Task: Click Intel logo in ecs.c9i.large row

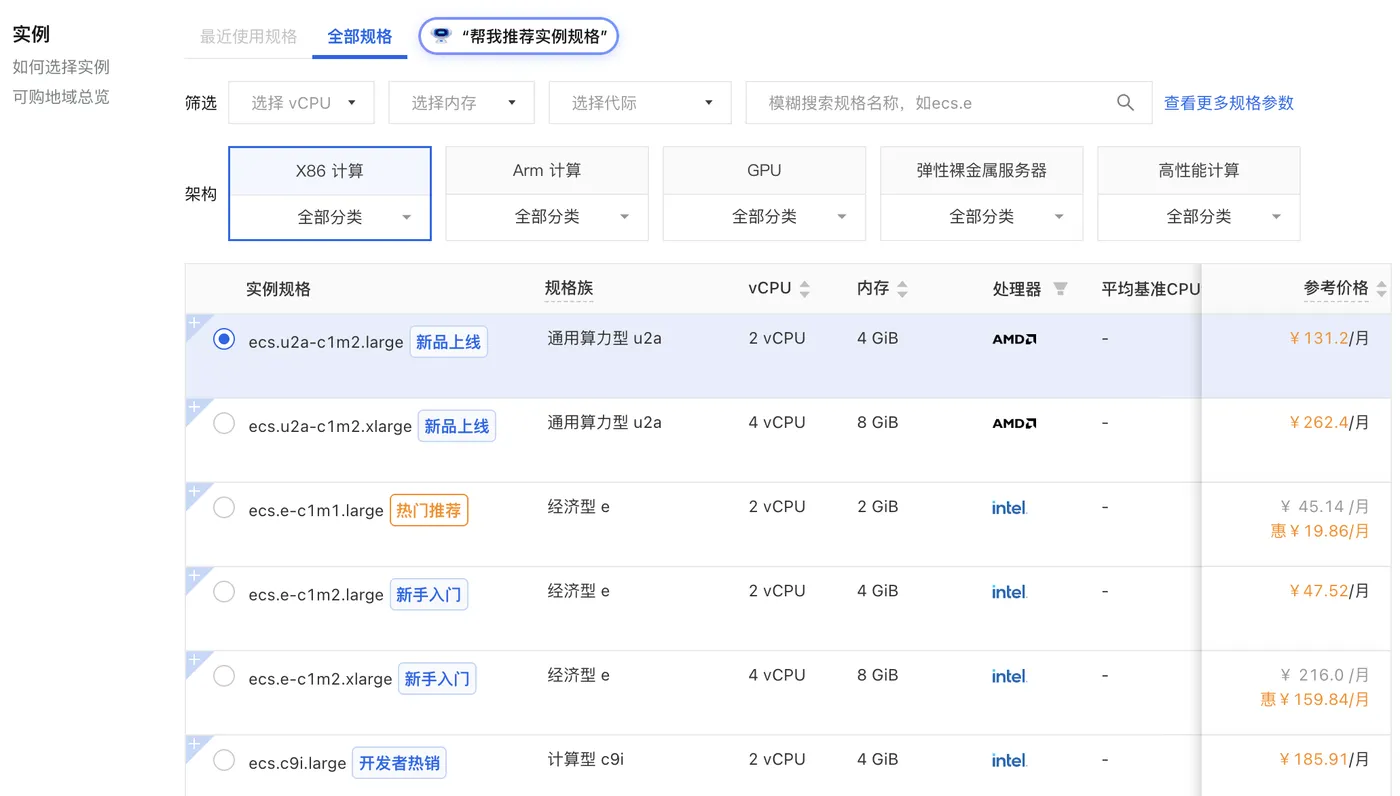Action: 1009,761
